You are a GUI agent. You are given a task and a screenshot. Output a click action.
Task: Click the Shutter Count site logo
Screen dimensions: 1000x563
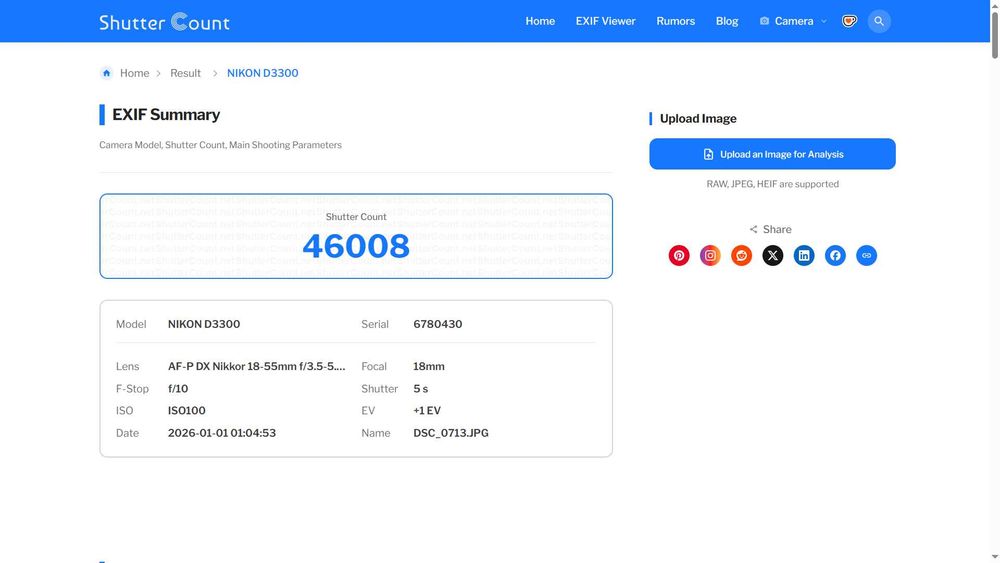(164, 22)
